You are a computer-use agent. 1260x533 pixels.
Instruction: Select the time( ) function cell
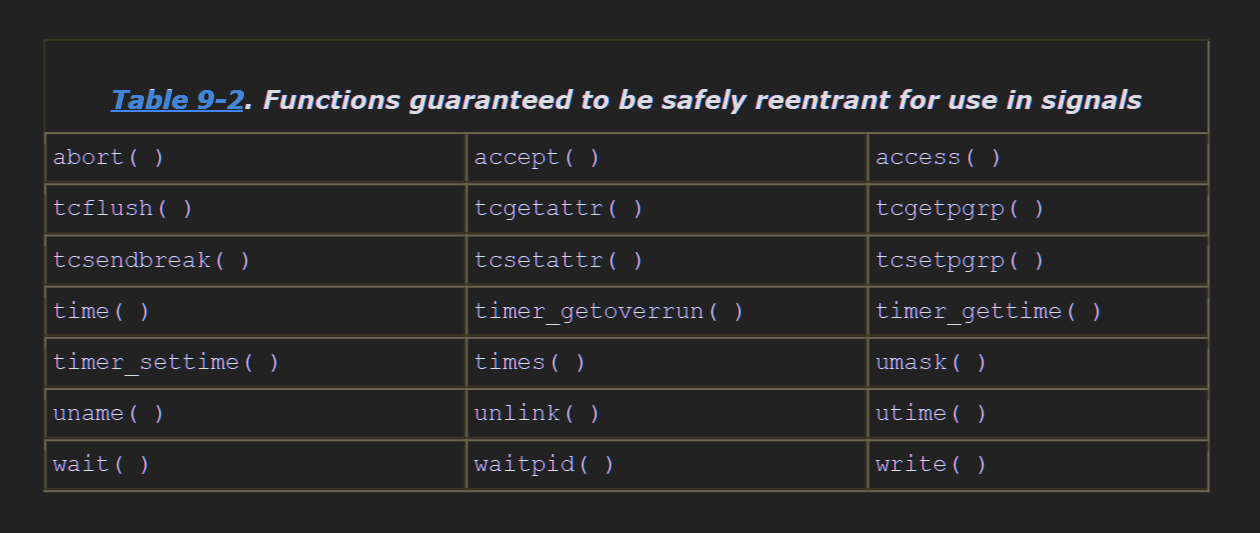[256, 312]
